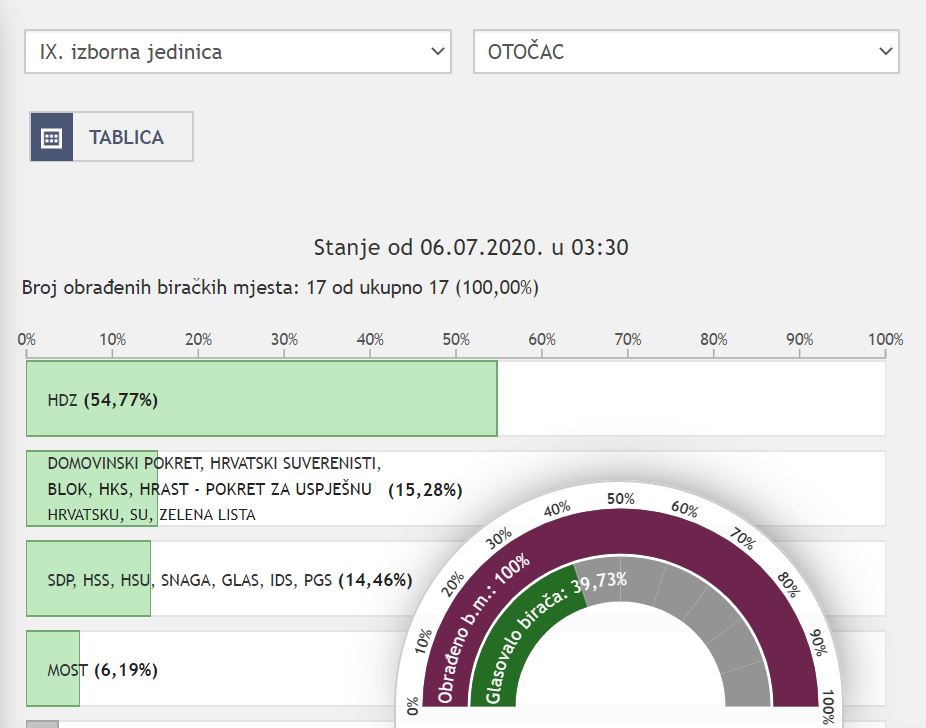
Task: Click the 50% label on the semicircle gauge
Action: pos(621,497)
